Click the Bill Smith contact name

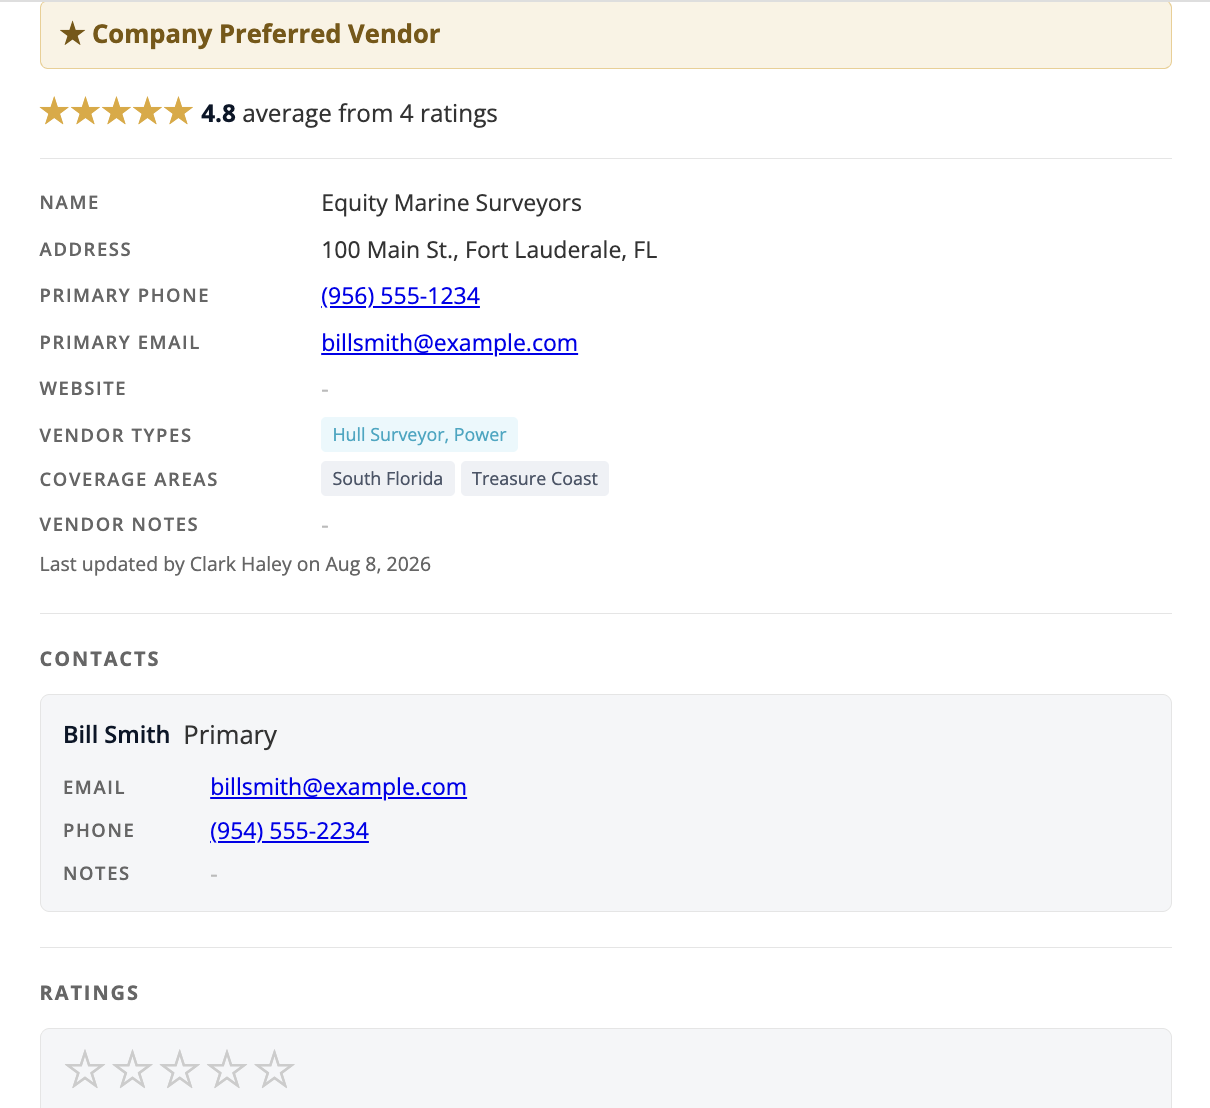(x=116, y=735)
